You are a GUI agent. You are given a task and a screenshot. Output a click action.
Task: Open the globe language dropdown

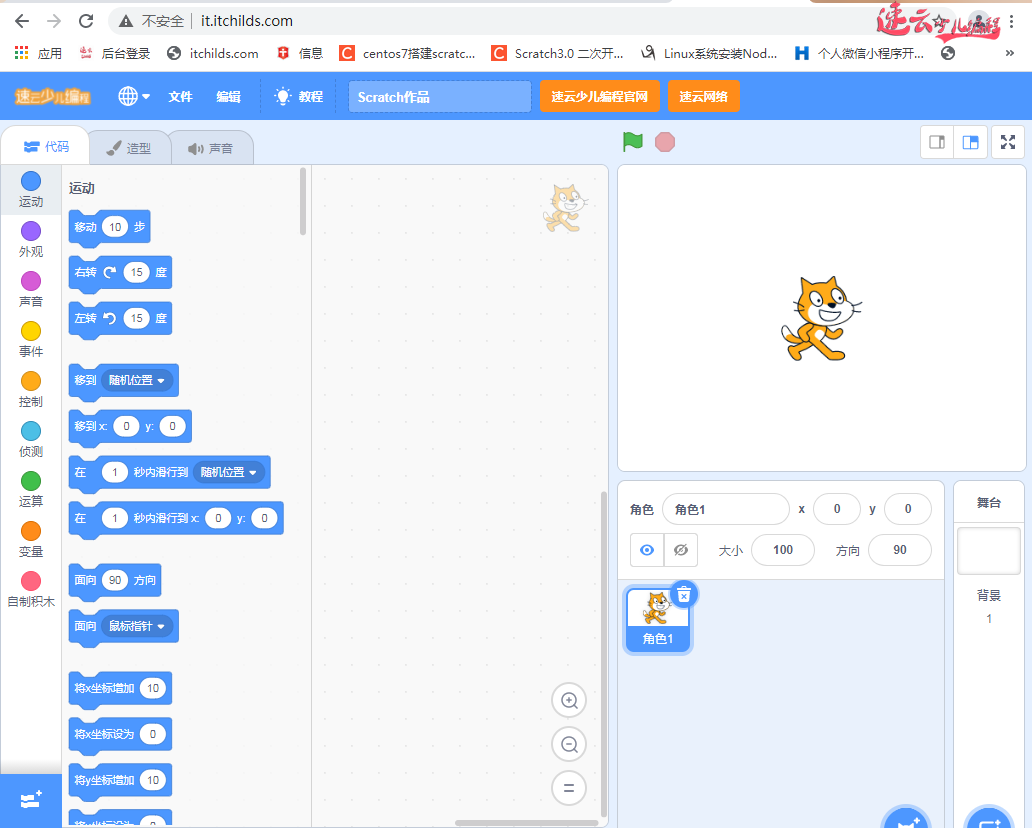click(x=134, y=97)
